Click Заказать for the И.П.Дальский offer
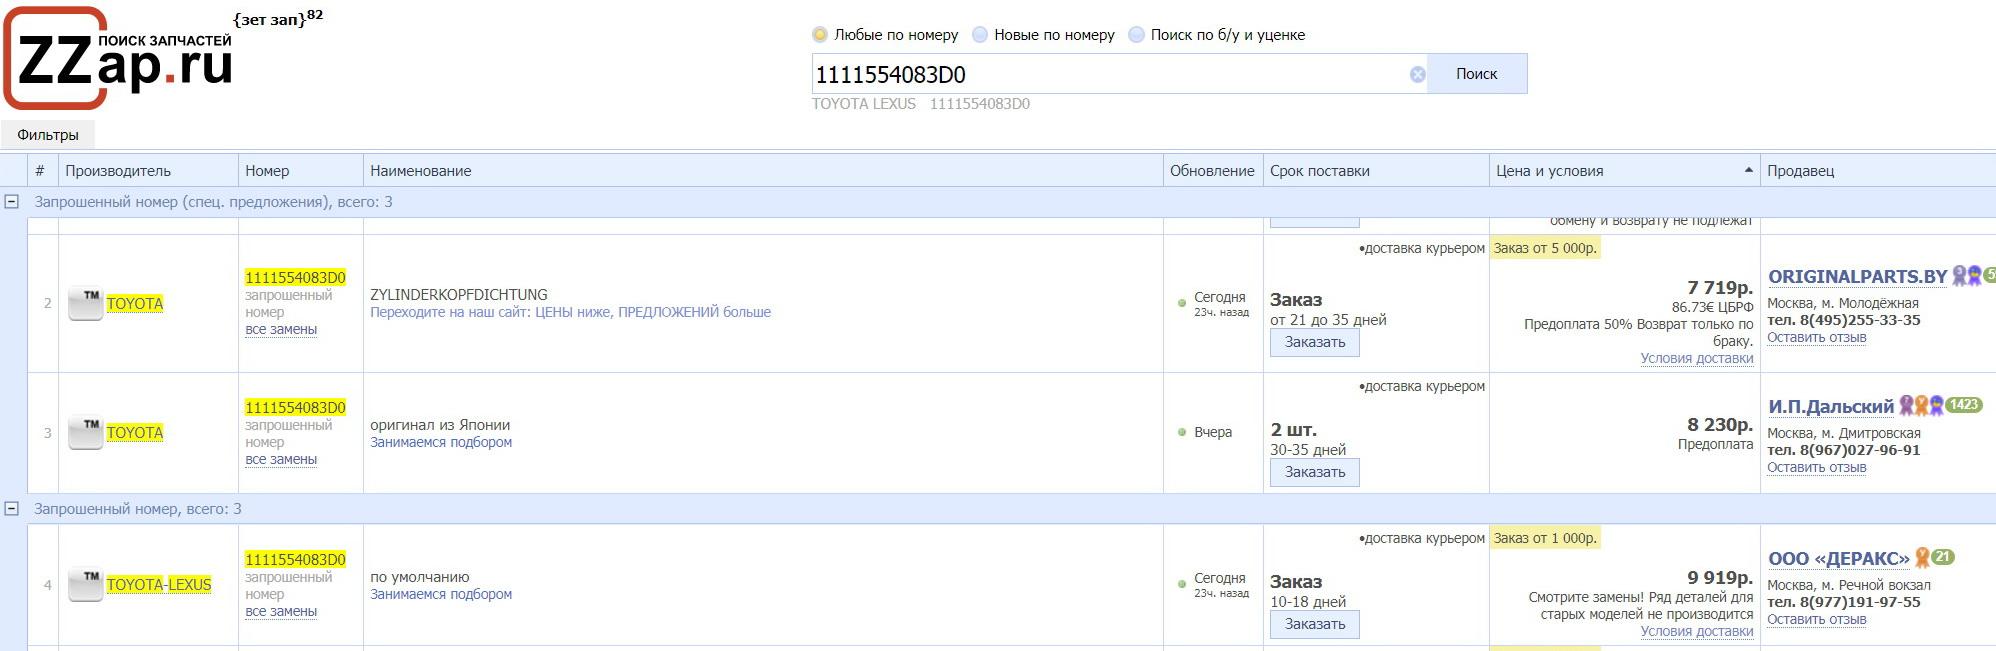This screenshot has width=1996, height=651. (1315, 472)
